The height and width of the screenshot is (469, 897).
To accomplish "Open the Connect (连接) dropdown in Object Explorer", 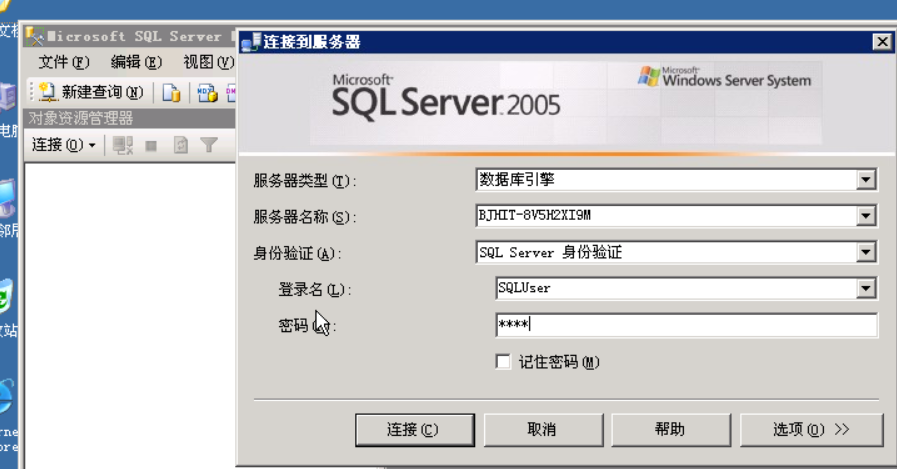I will click(x=63, y=145).
